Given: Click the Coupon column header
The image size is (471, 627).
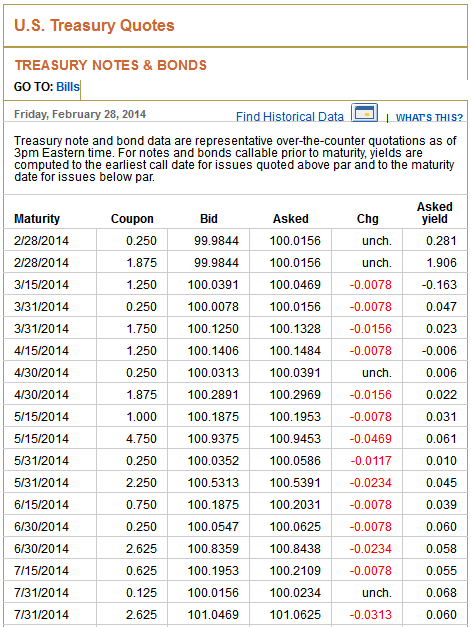Looking at the screenshot, I should point(132,219).
